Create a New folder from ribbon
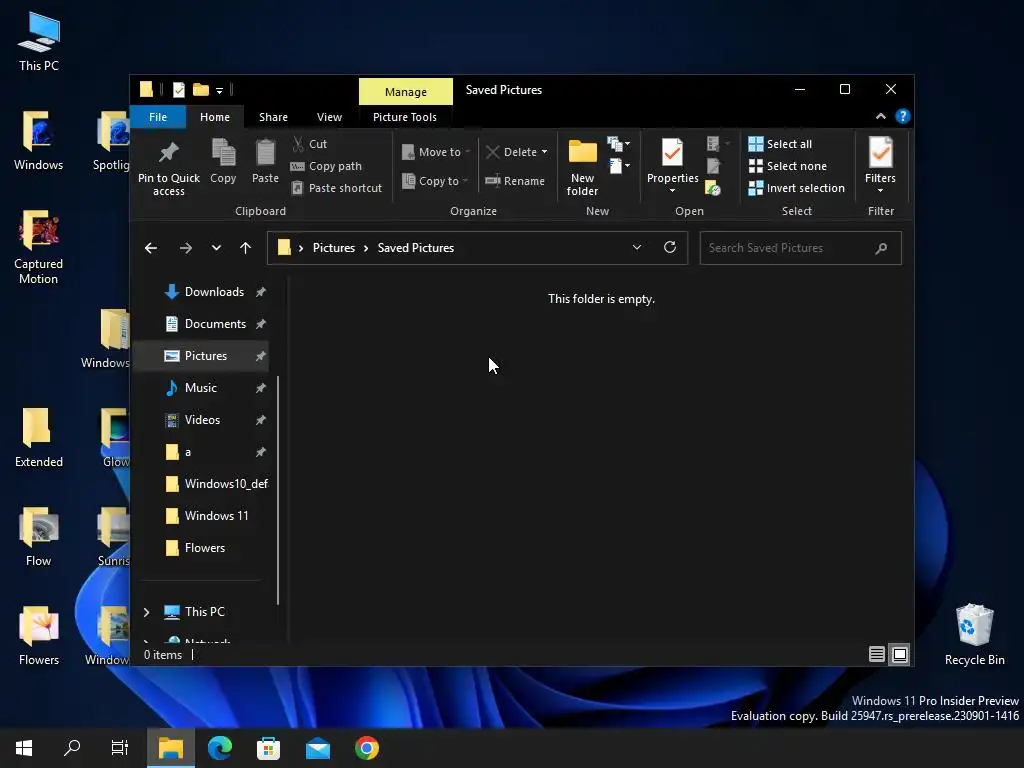Image resolution: width=1024 pixels, height=768 pixels. tap(582, 167)
